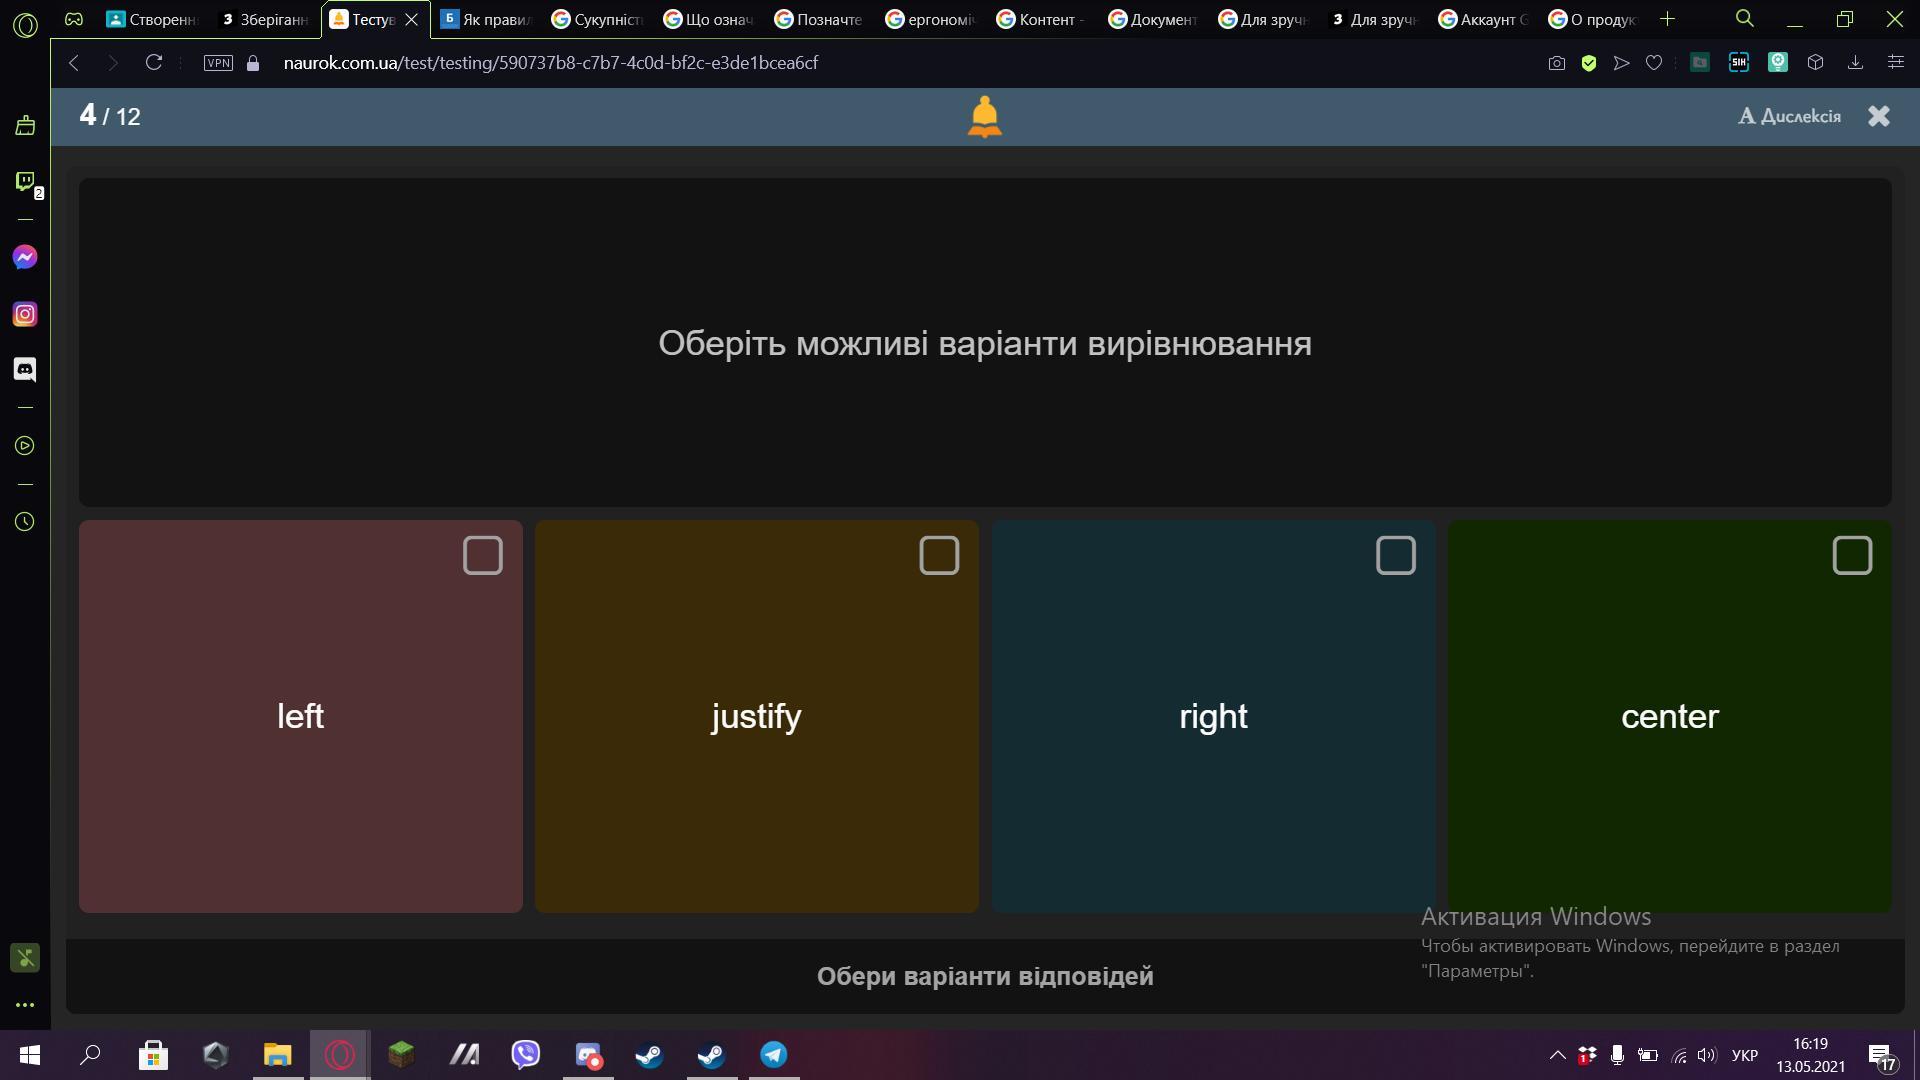The width and height of the screenshot is (1920, 1080).
Task: Check the "left" answer checkbox
Action: point(482,555)
